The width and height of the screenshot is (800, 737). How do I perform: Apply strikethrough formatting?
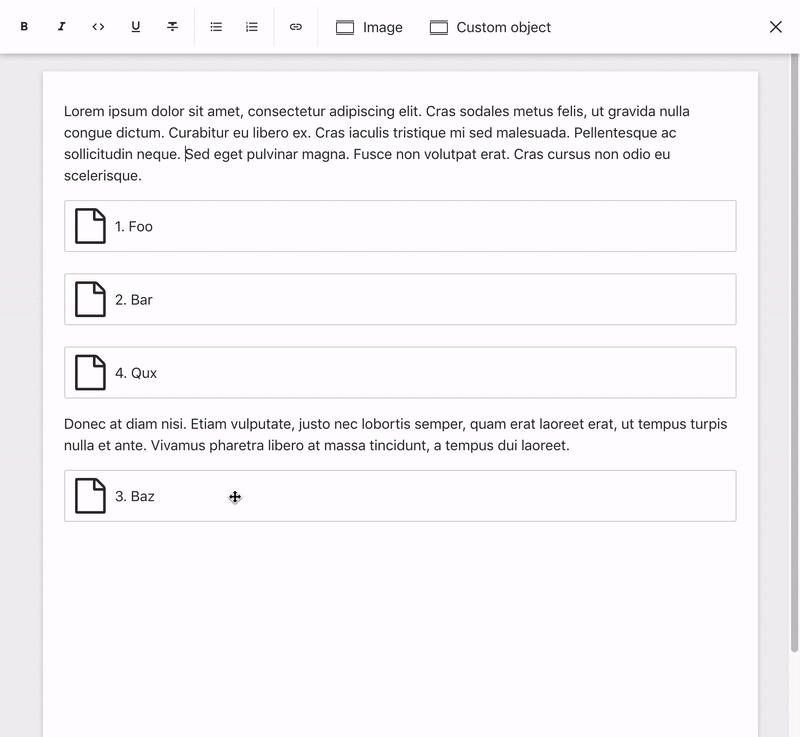[172, 27]
